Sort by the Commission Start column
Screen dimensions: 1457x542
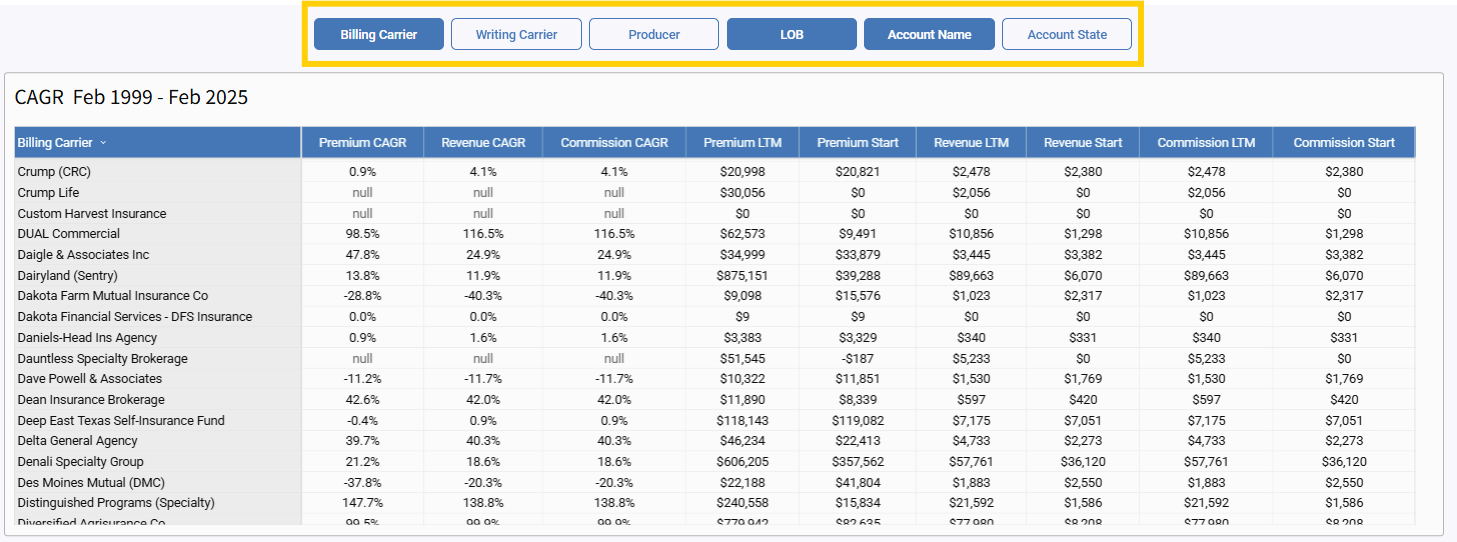click(x=1343, y=143)
